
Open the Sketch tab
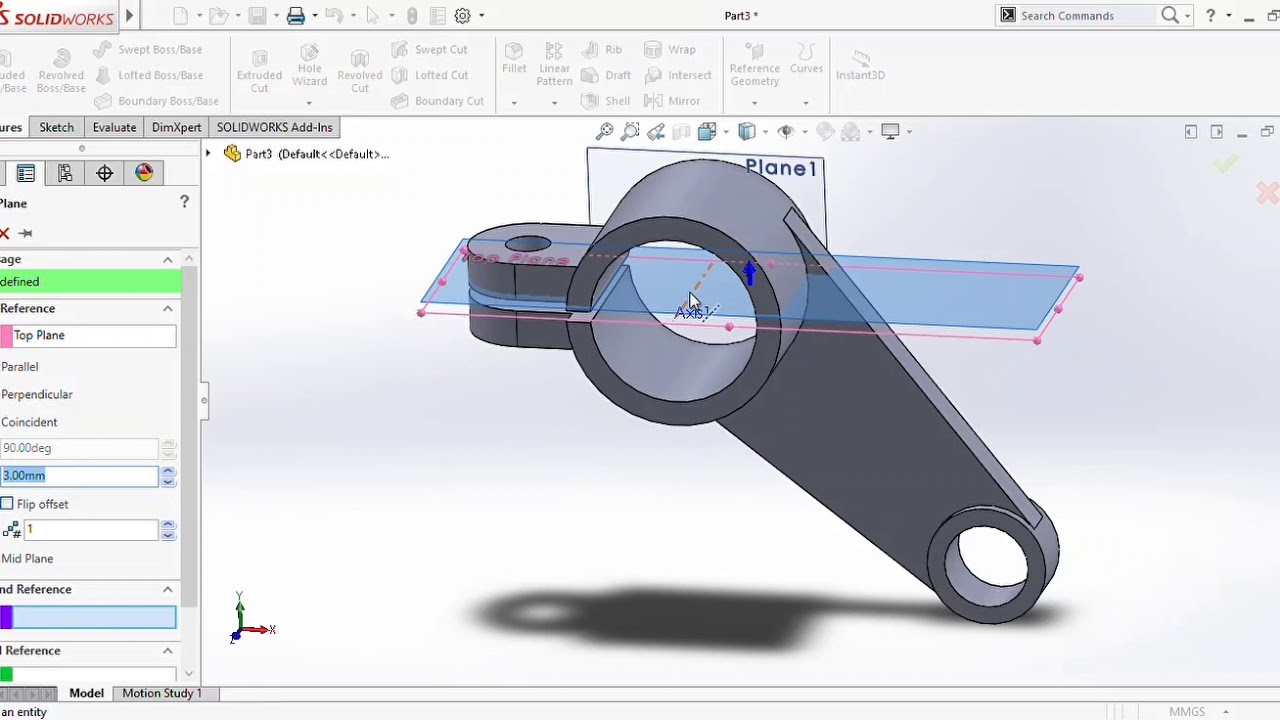click(56, 127)
